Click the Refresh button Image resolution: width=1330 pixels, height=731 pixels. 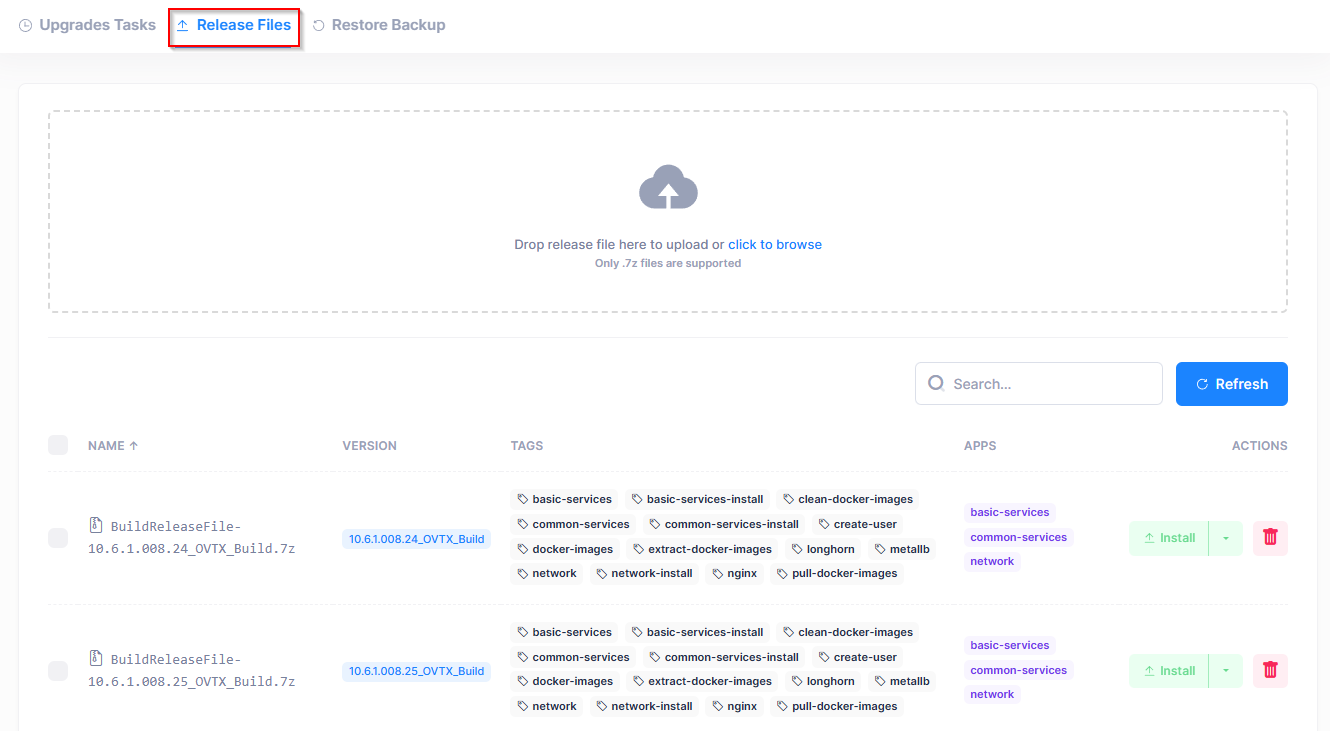[x=1232, y=384]
